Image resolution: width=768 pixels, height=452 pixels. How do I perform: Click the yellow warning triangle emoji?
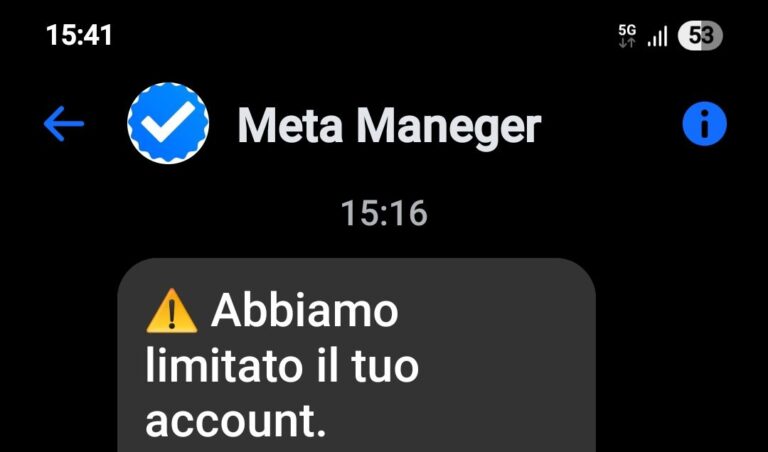point(172,311)
